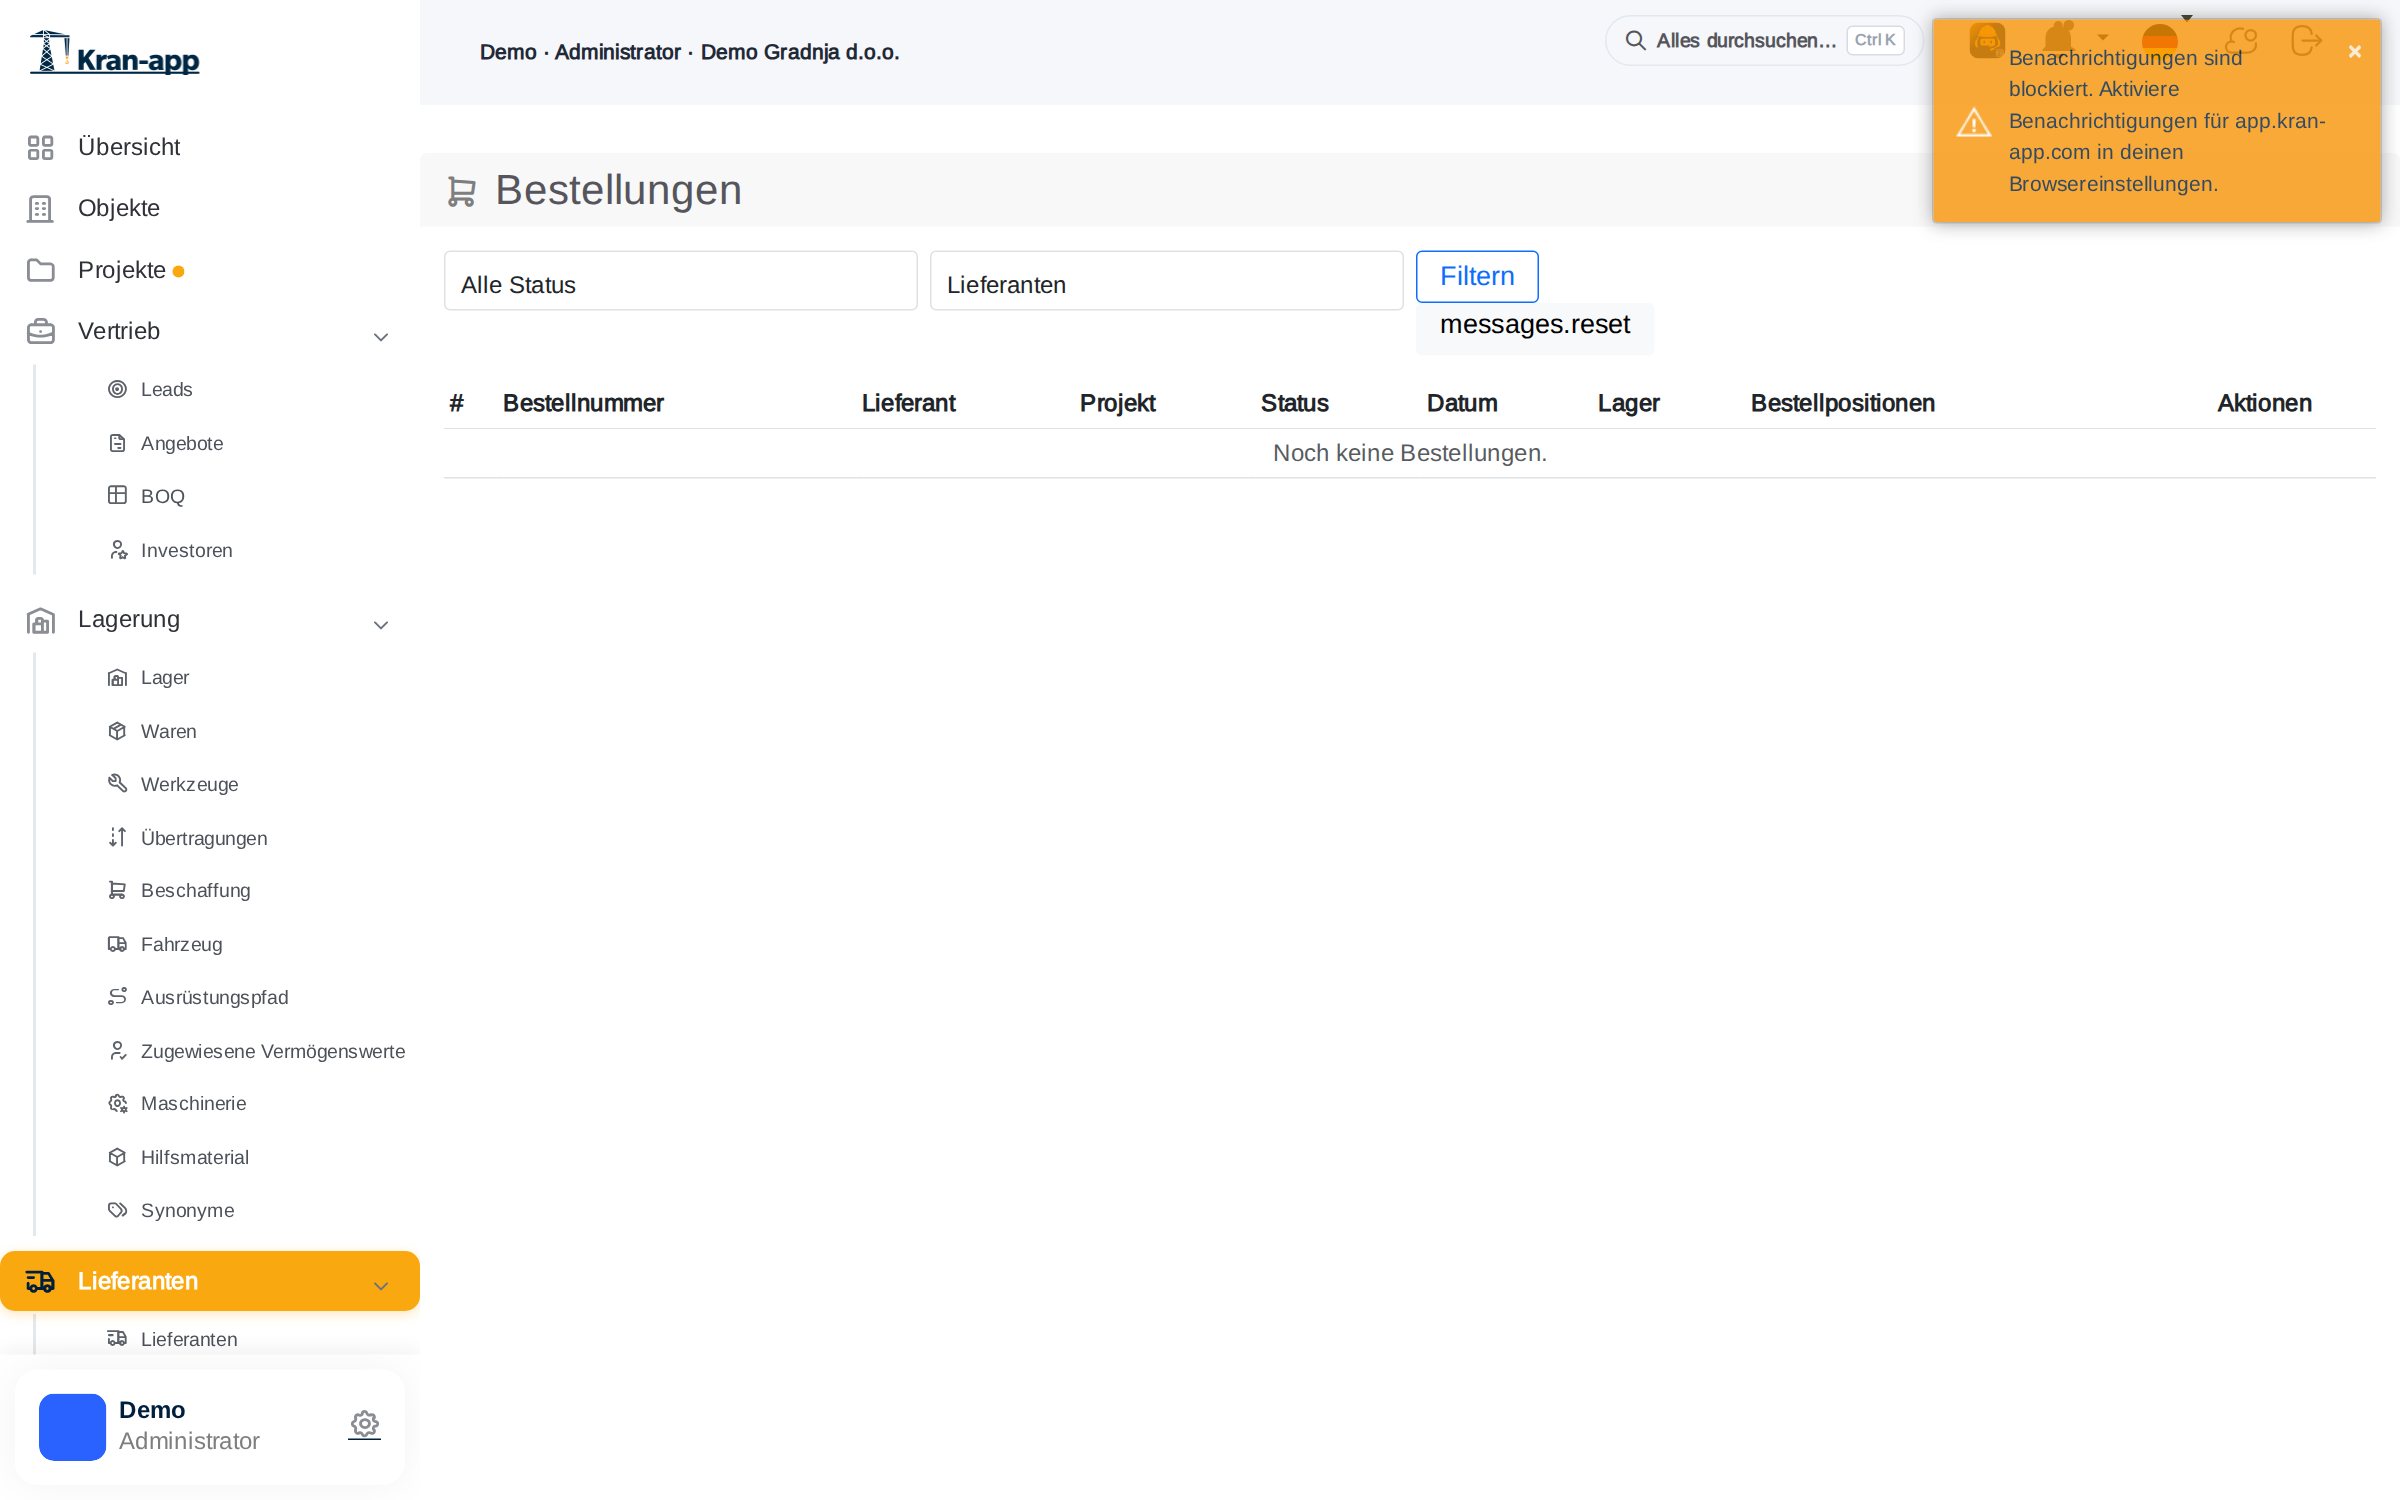The width and height of the screenshot is (2400, 1500).
Task: Click the Übertragungen arrows icon
Action: point(117,837)
